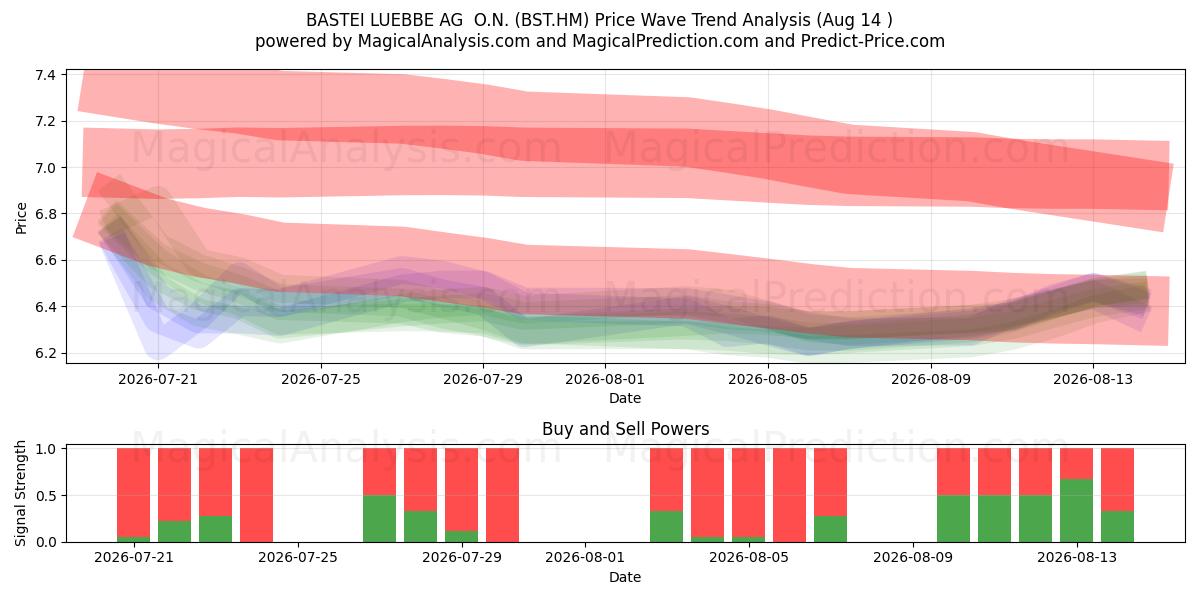Select the 2026-08-09 date tick under the price chart
This screenshot has width=1200, height=600.
(931, 379)
